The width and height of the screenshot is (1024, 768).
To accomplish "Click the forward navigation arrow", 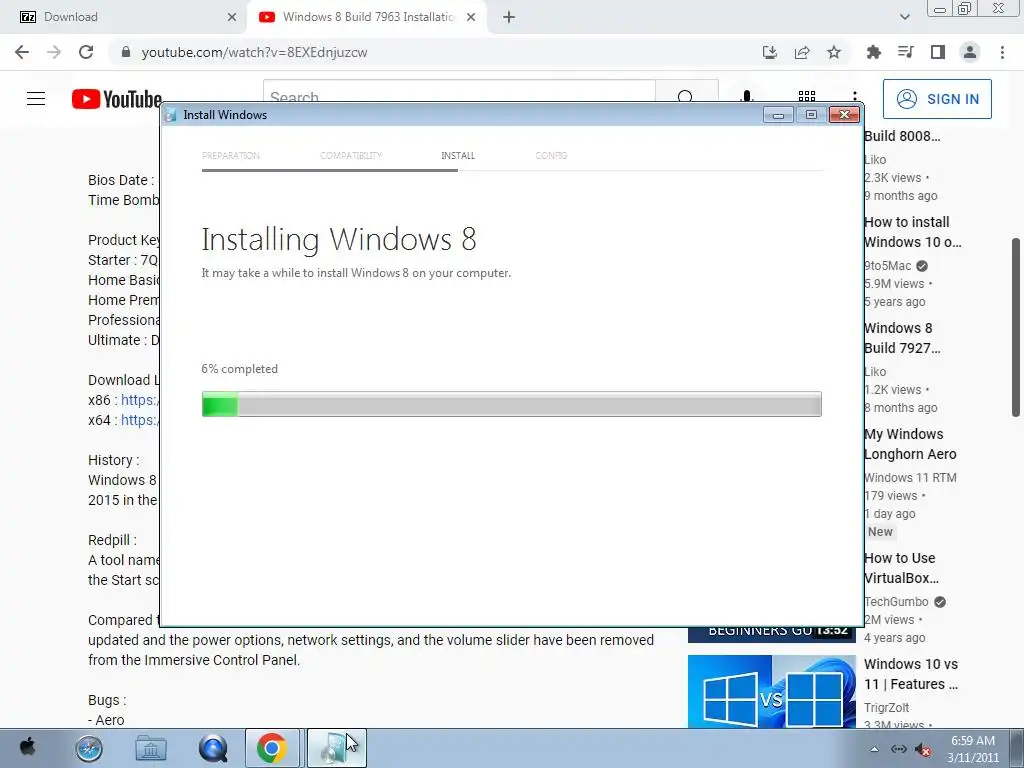I will (54, 52).
